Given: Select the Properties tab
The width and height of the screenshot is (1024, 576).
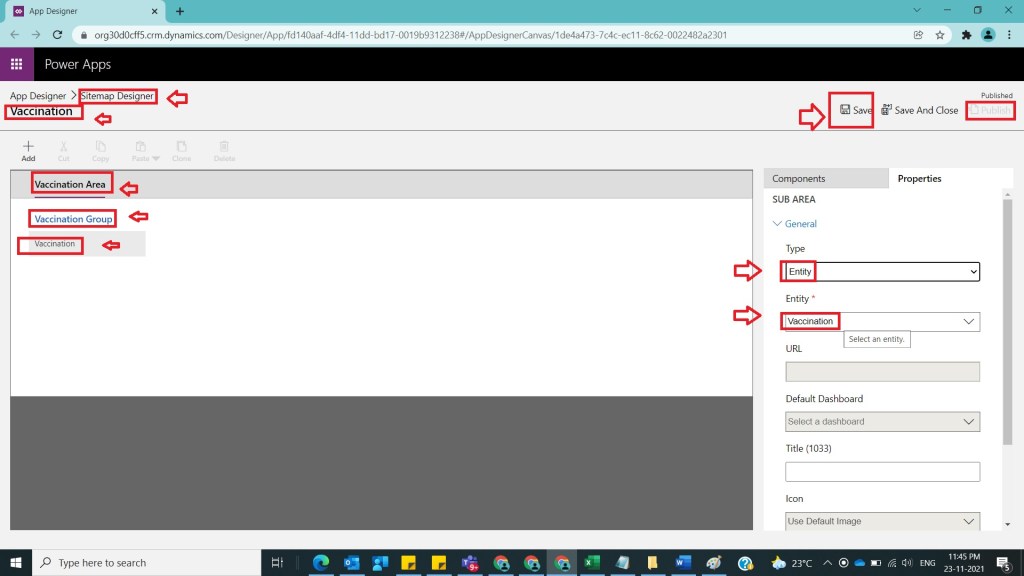Looking at the screenshot, I should click(x=919, y=178).
